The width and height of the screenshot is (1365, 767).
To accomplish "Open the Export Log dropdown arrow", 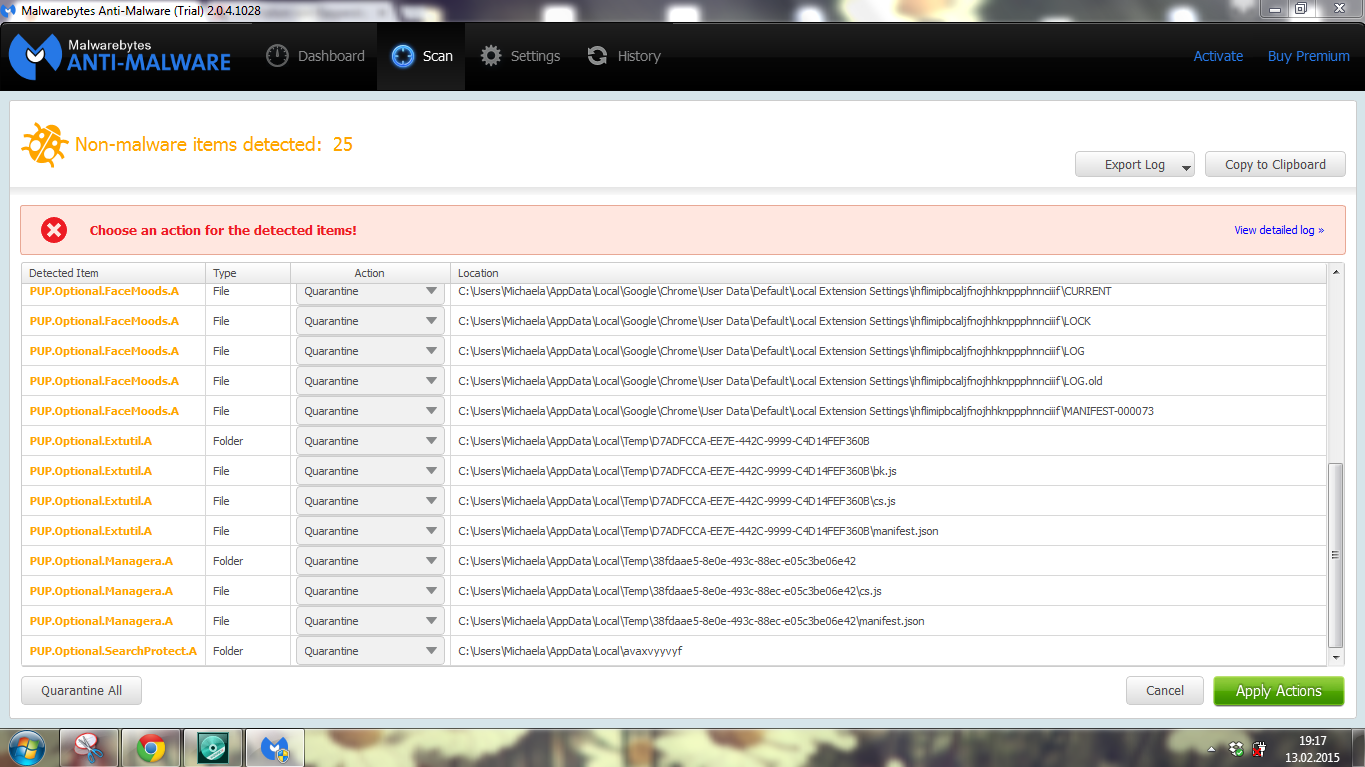I will (1186, 167).
